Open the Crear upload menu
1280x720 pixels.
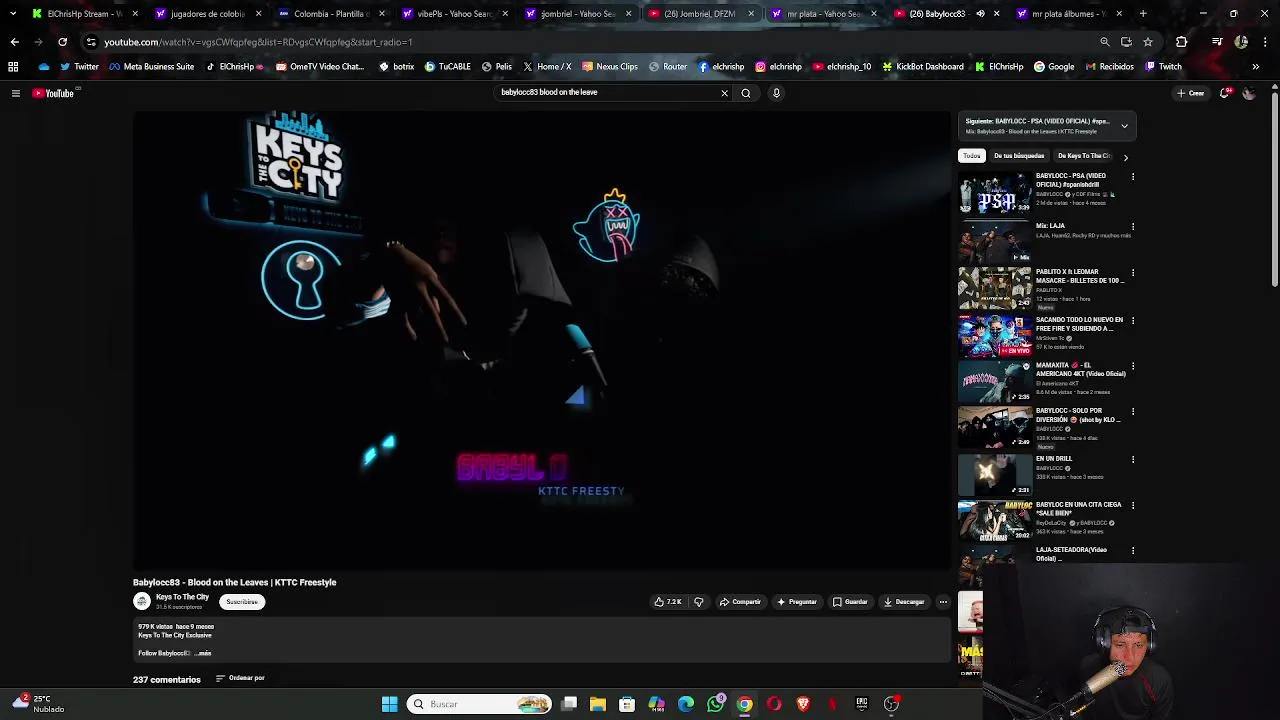tap(1191, 93)
